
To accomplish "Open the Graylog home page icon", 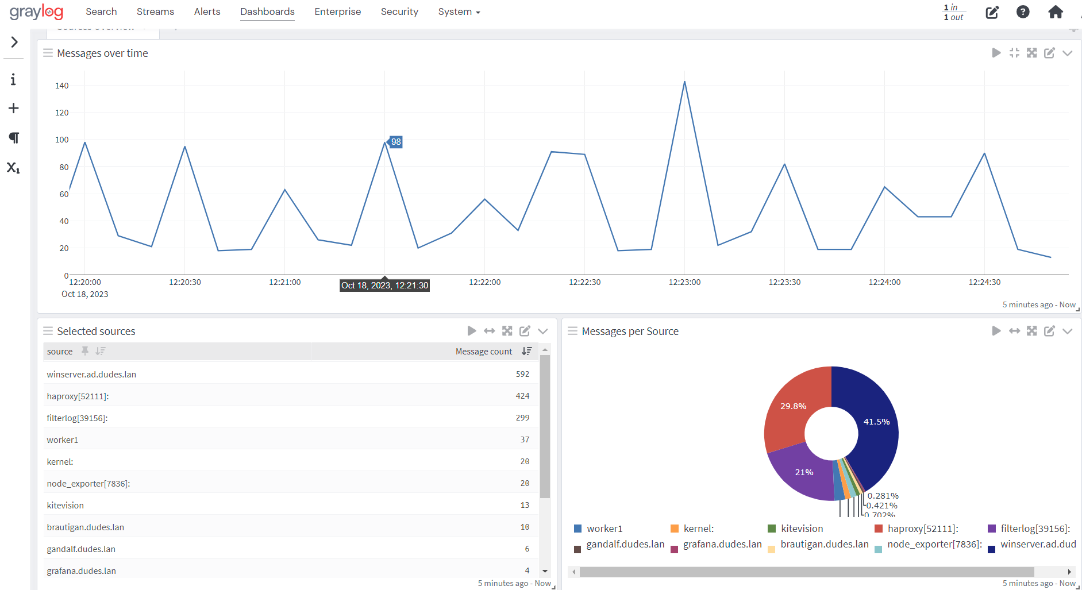I will (1055, 12).
